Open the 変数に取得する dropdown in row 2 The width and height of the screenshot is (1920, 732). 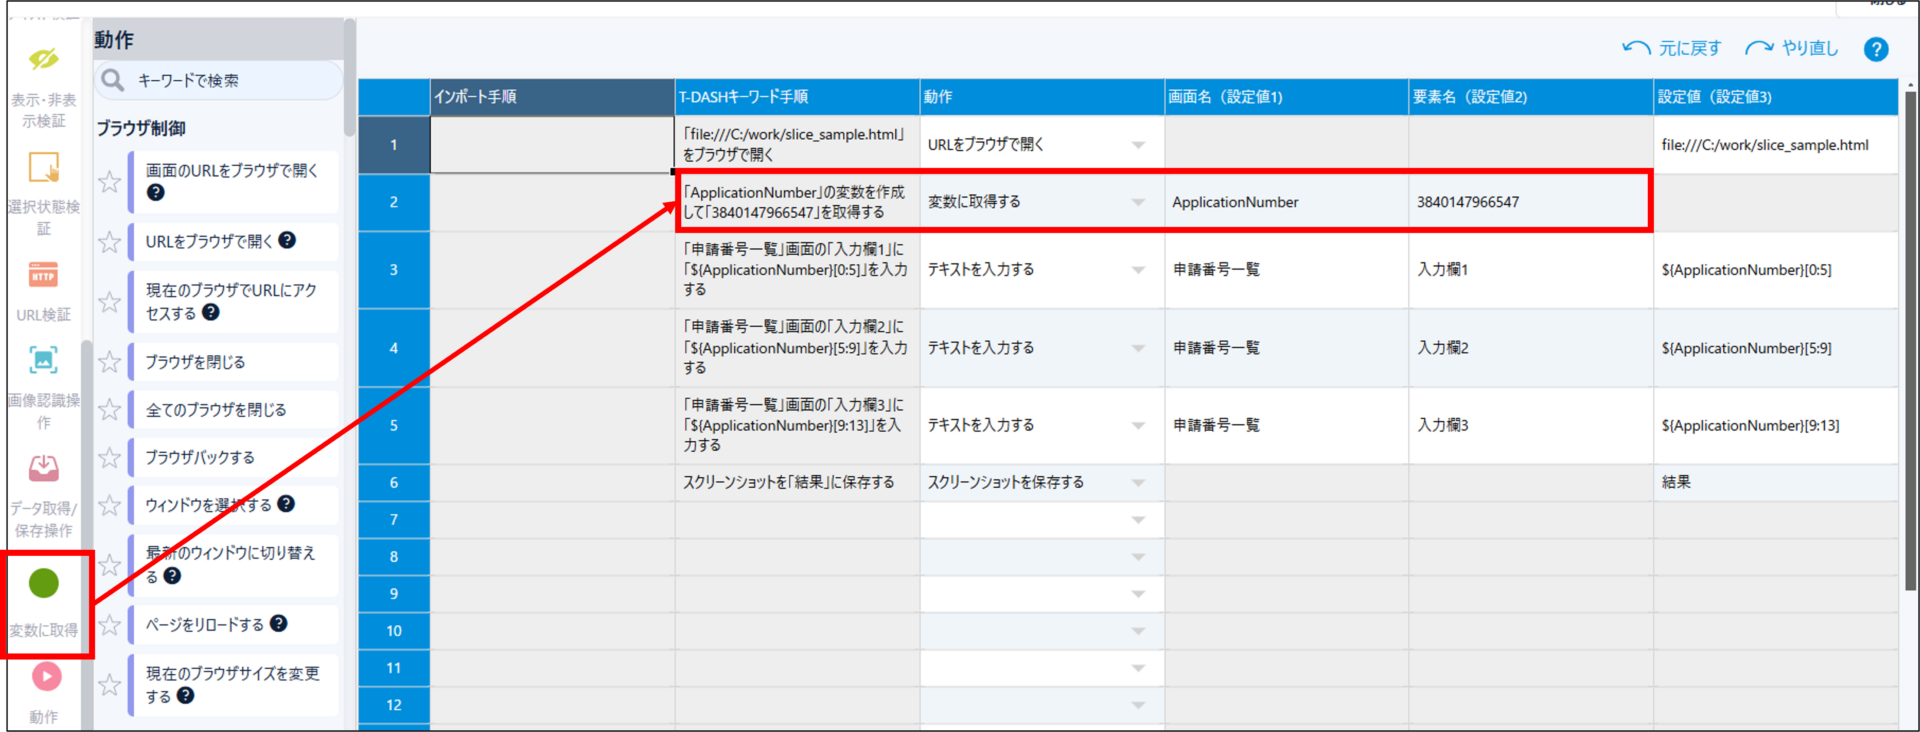1138,202
